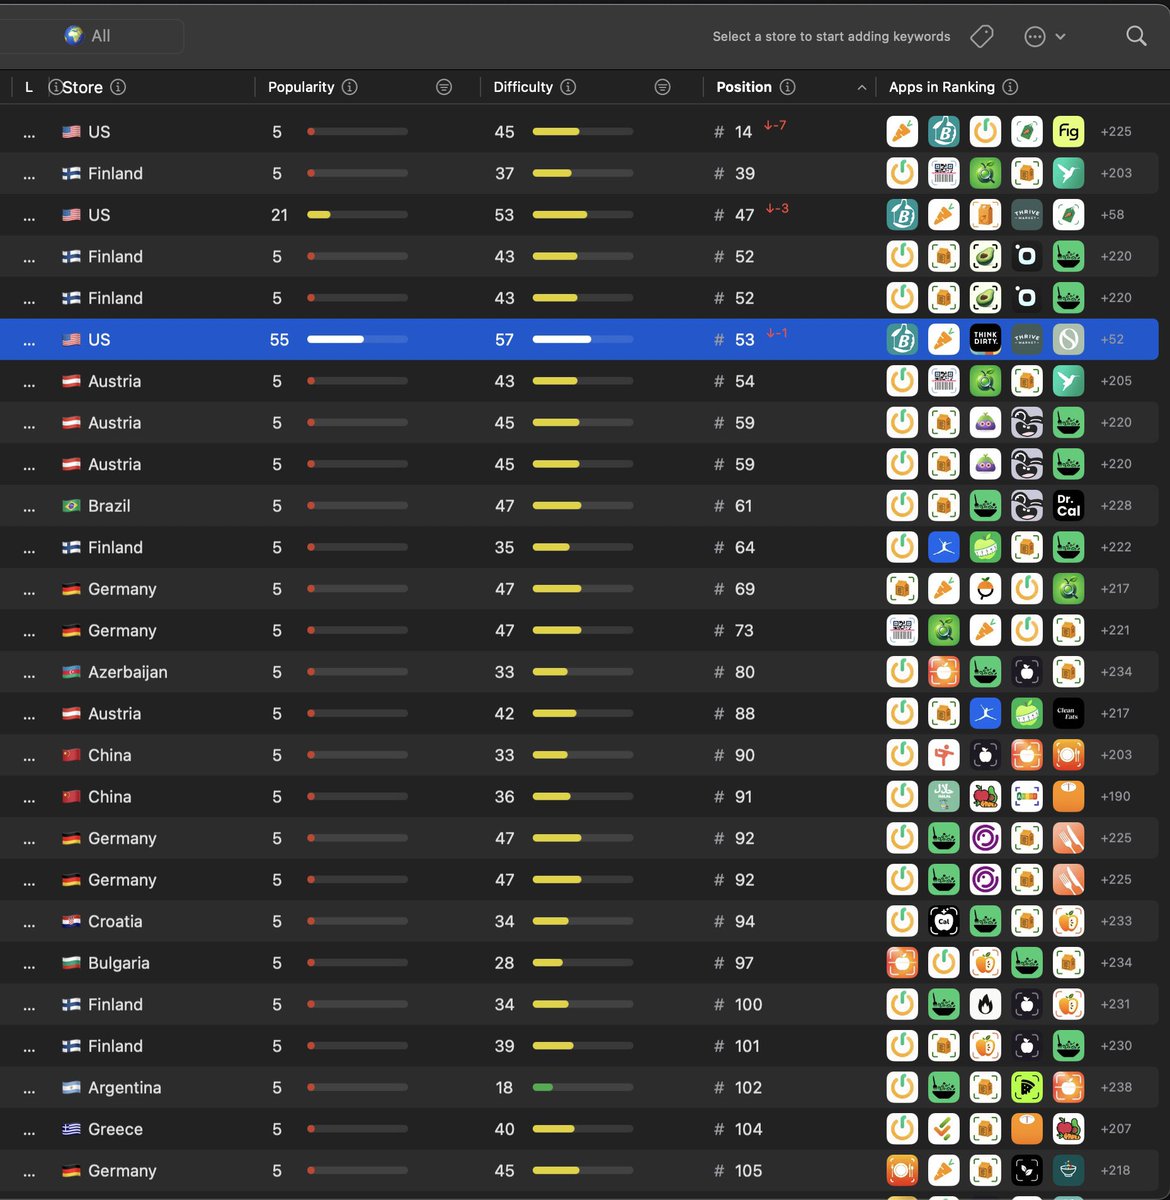This screenshot has width=1170, height=1200.
Task: Toggle the filter next to Difficulty
Action: pyautogui.click(x=662, y=87)
